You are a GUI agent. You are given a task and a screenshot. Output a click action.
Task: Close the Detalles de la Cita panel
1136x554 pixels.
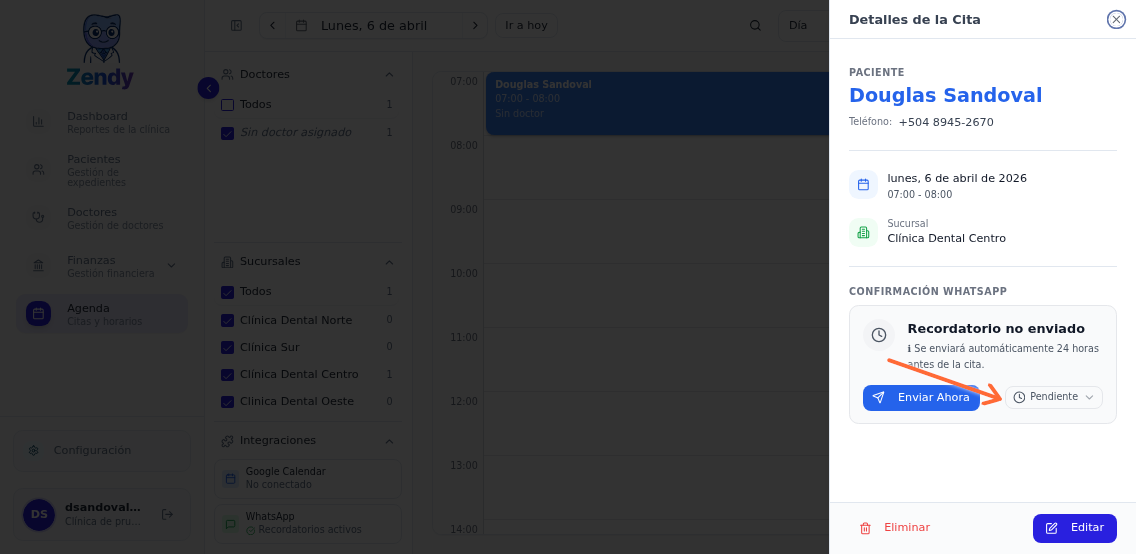(1116, 19)
